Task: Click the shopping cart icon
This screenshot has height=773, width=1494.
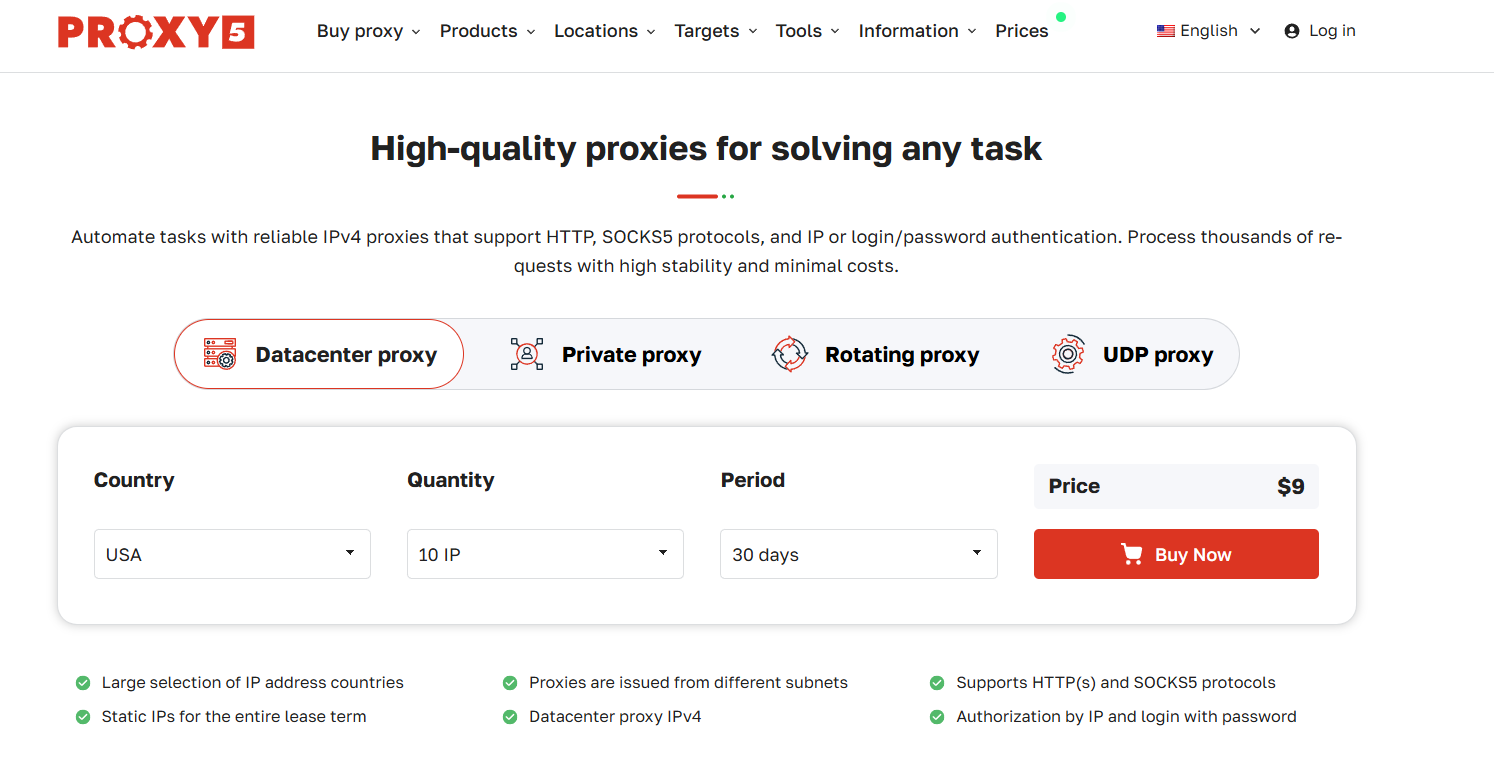Action: click(x=1132, y=554)
